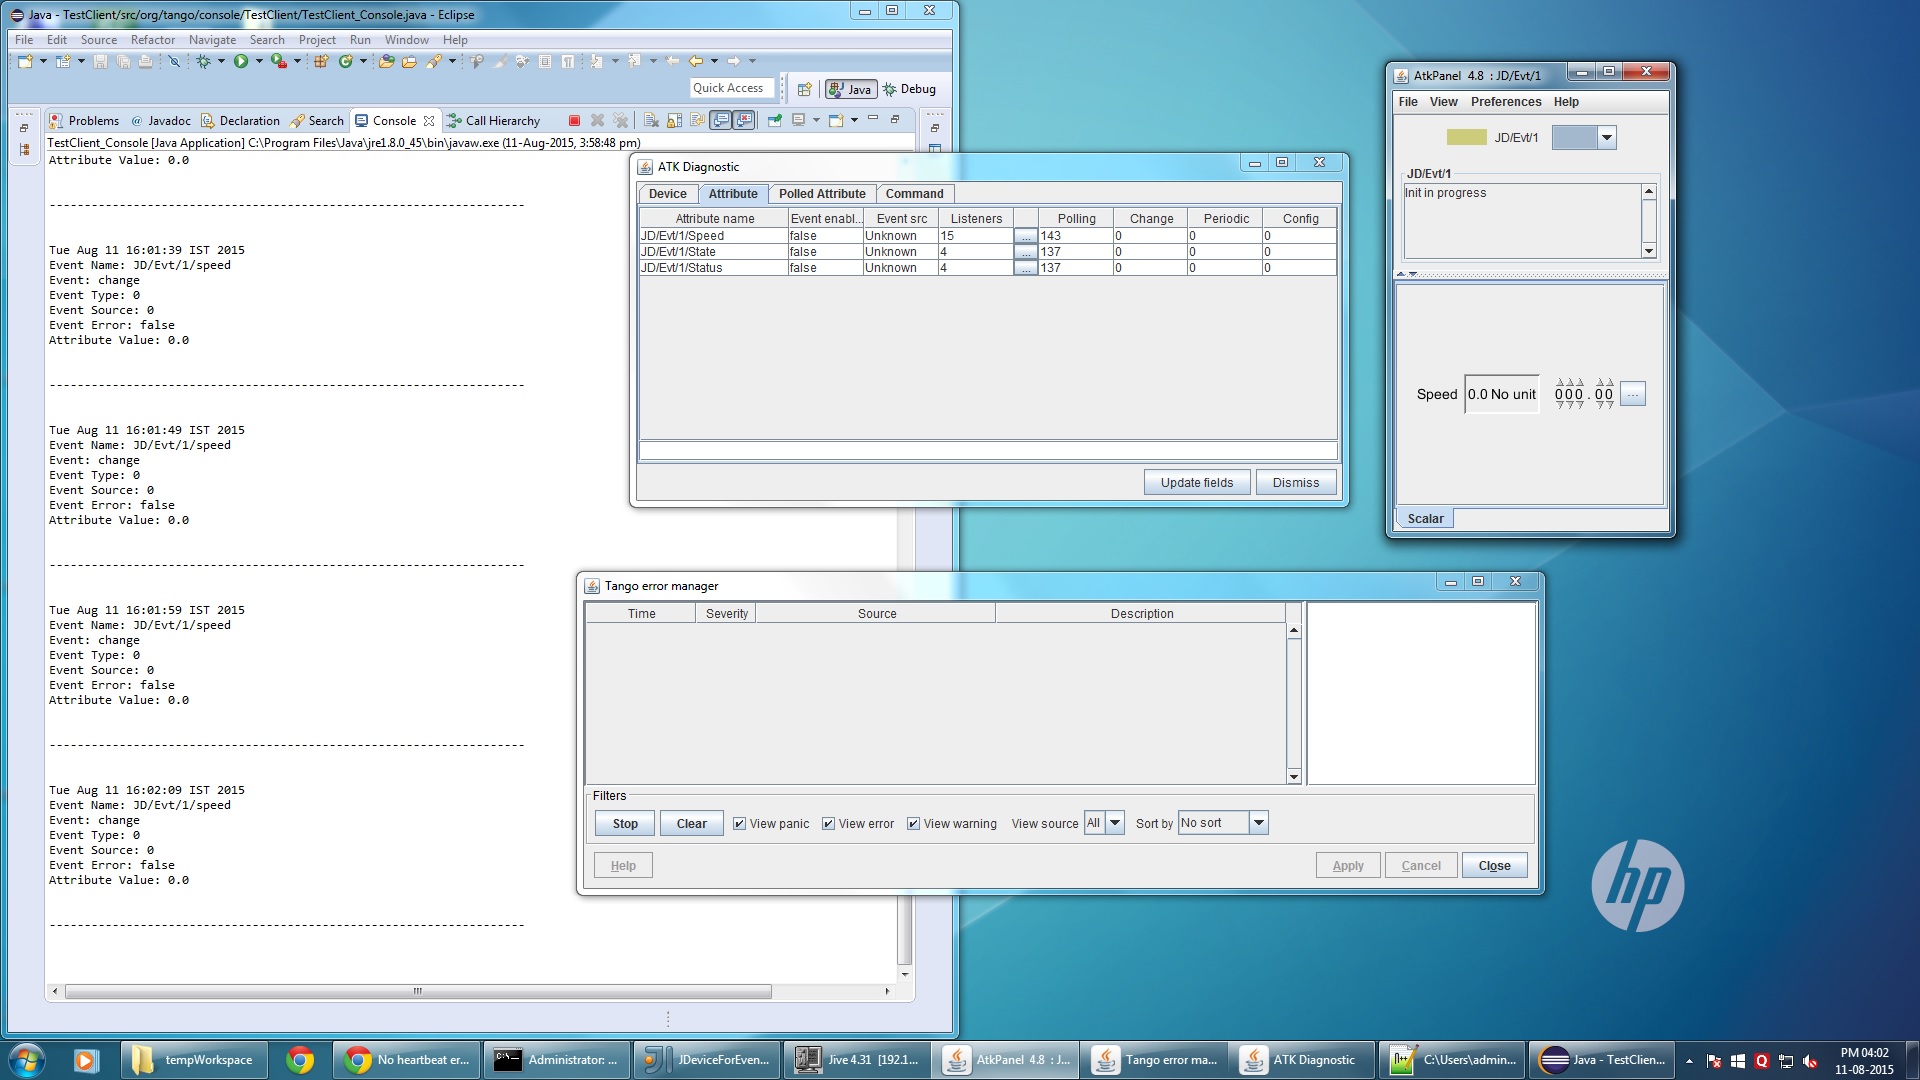Open the Call Hierarchy tab
Viewport: 1920px width, 1080px height.
[x=494, y=121]
